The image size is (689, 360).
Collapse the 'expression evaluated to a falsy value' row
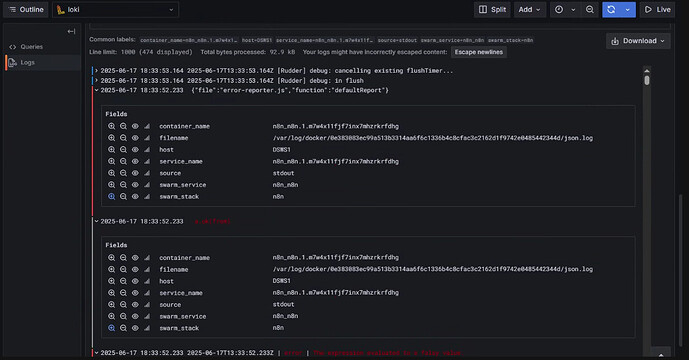coord(96,353)
